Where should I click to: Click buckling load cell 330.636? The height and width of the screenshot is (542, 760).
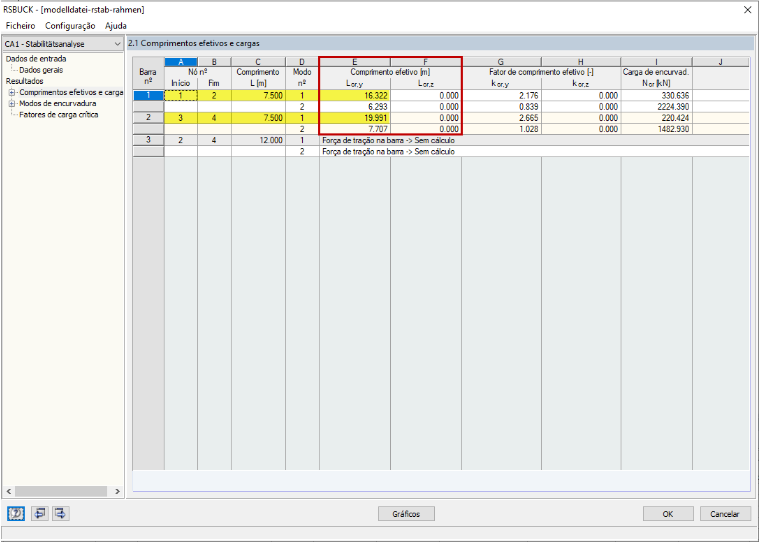pos(657,96)
